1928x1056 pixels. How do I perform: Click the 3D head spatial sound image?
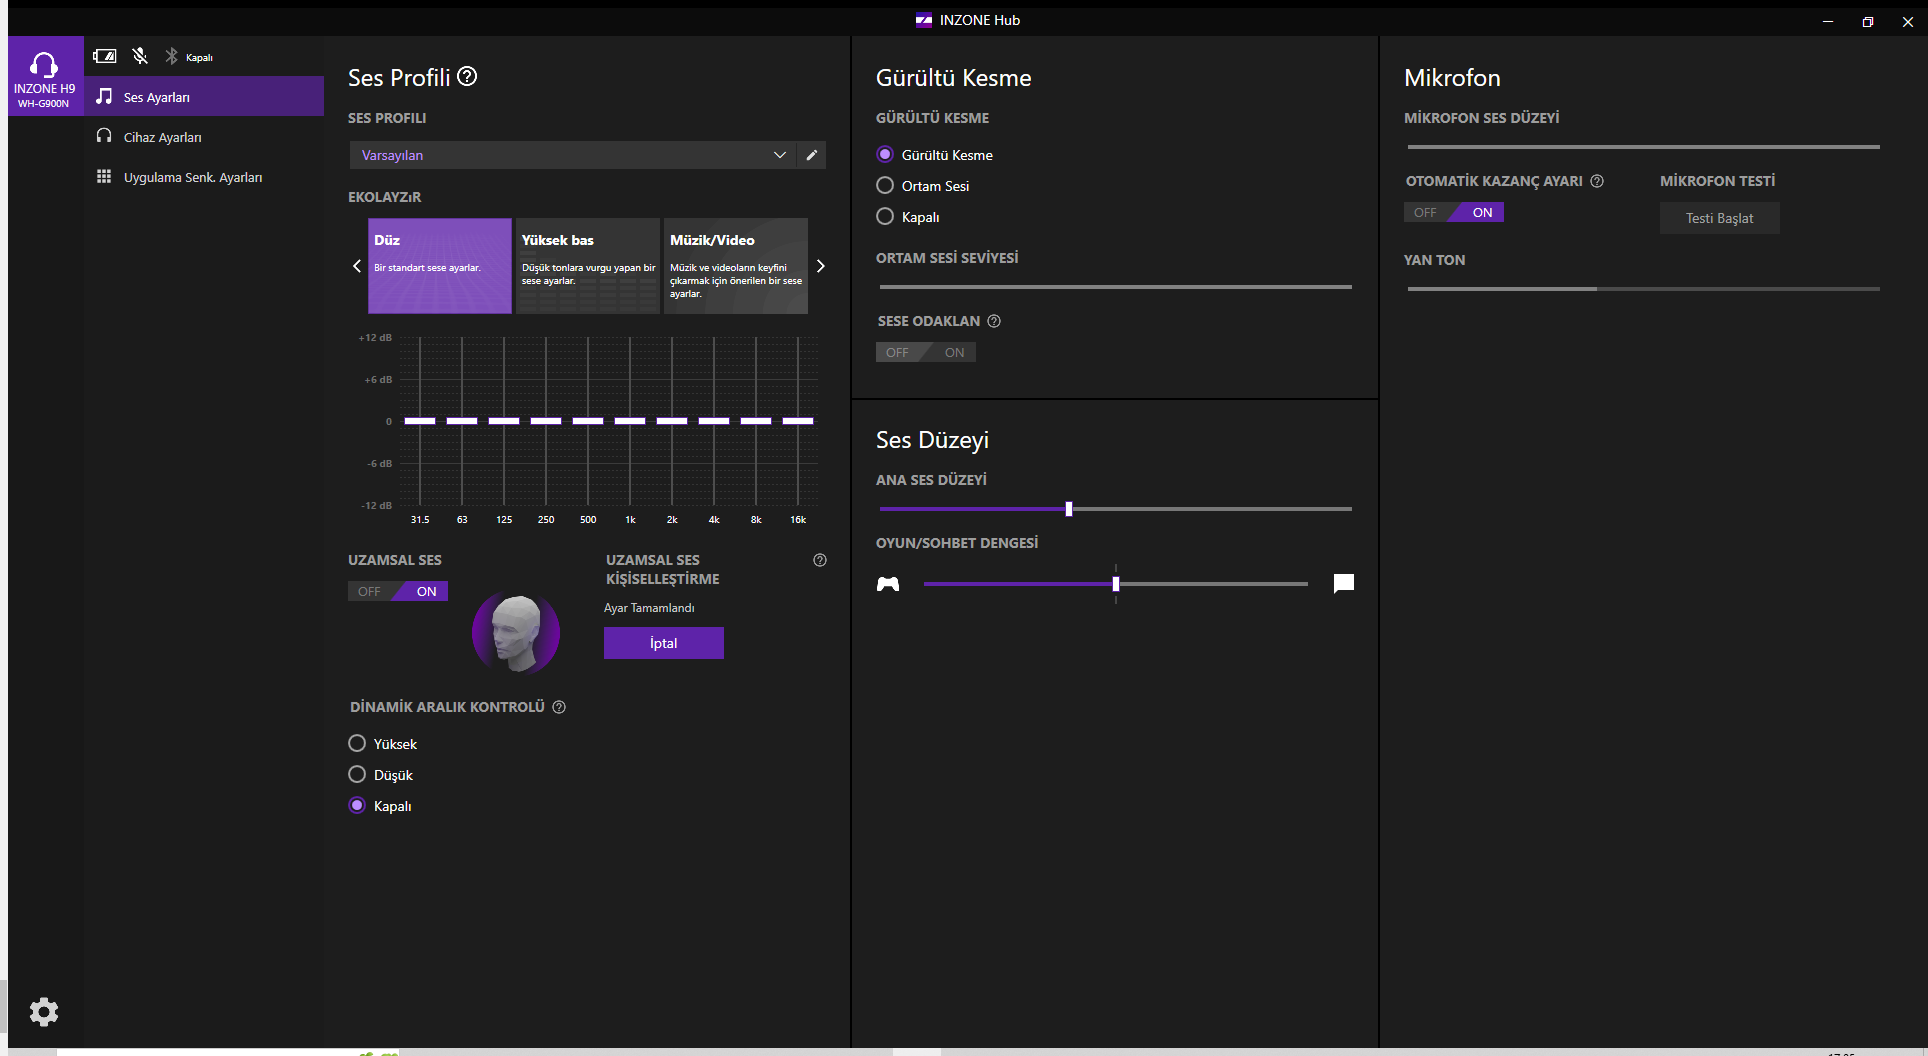pos(516,633)
